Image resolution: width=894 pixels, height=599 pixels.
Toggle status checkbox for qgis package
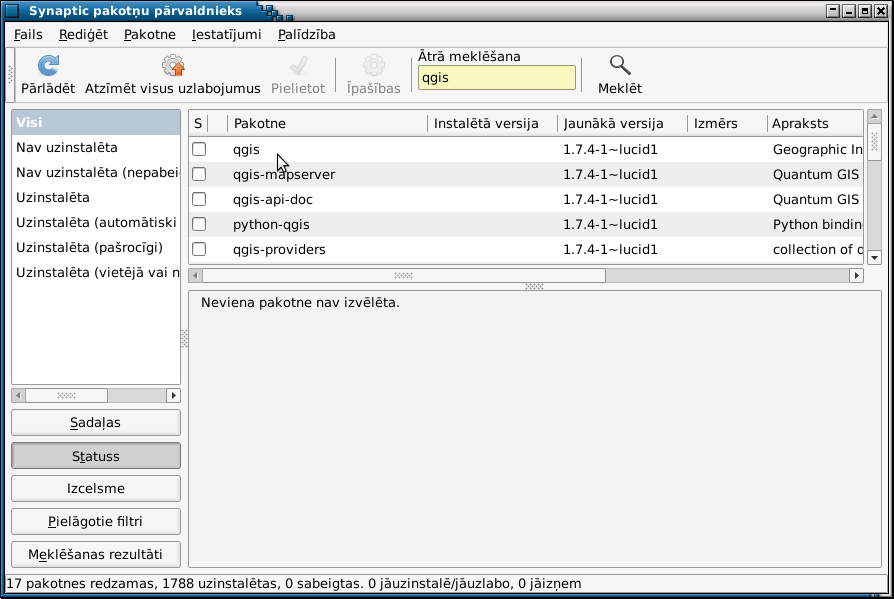[x=199, y=149]
